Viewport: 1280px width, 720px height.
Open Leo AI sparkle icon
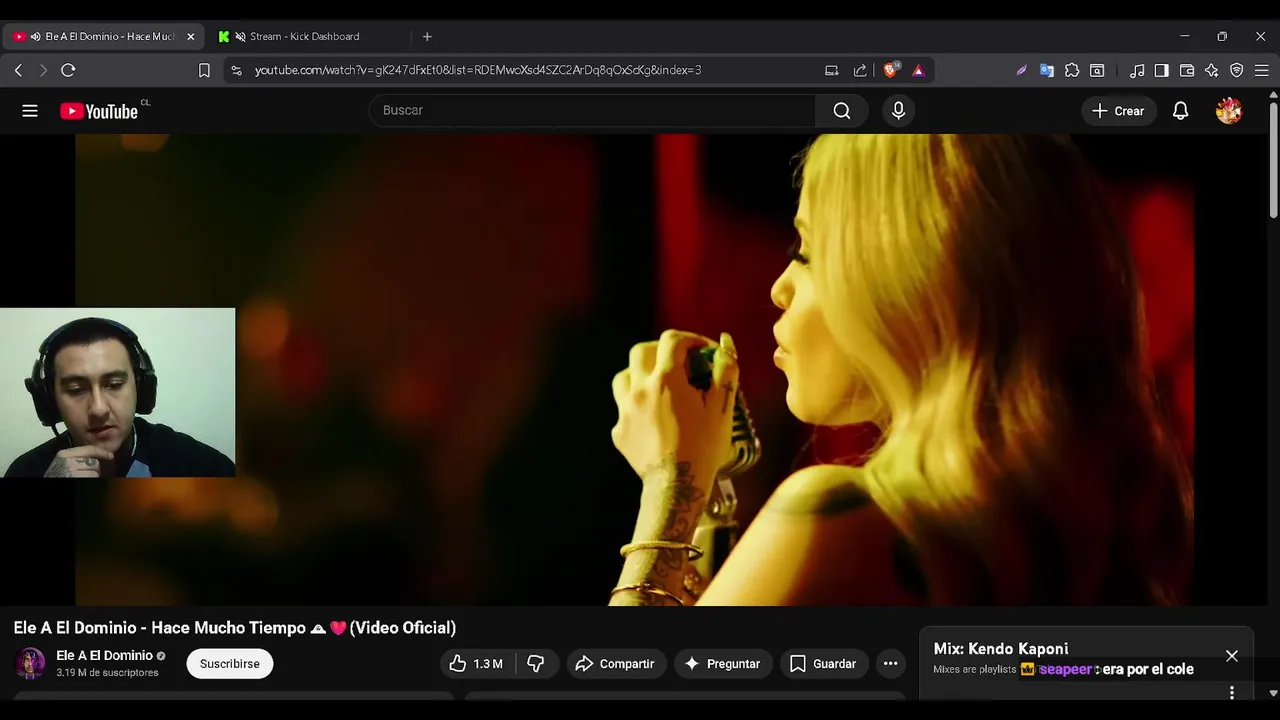click(1212, 70)
